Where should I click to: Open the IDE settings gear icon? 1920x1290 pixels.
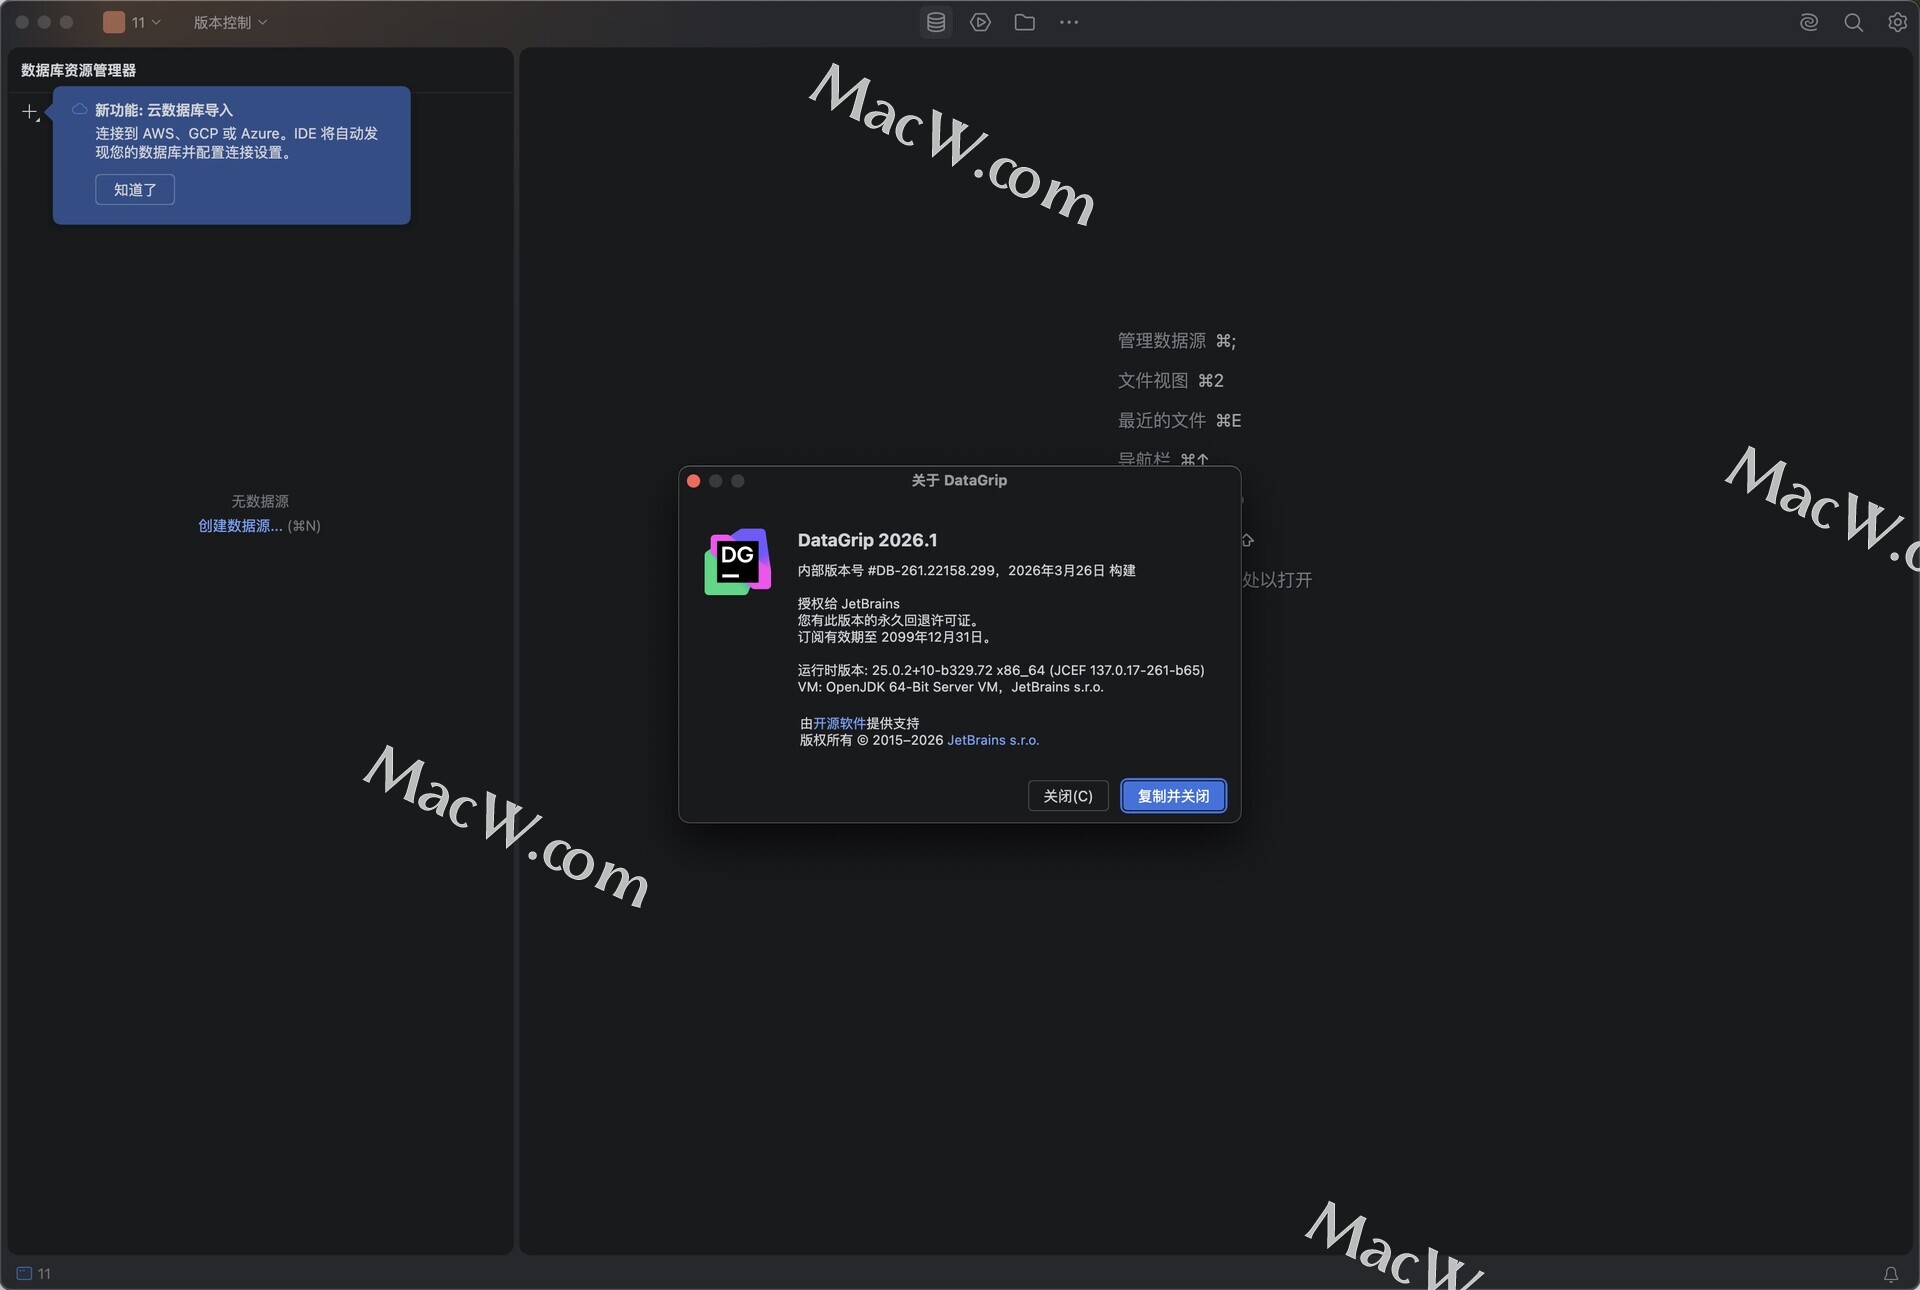tap(1897, 22)
